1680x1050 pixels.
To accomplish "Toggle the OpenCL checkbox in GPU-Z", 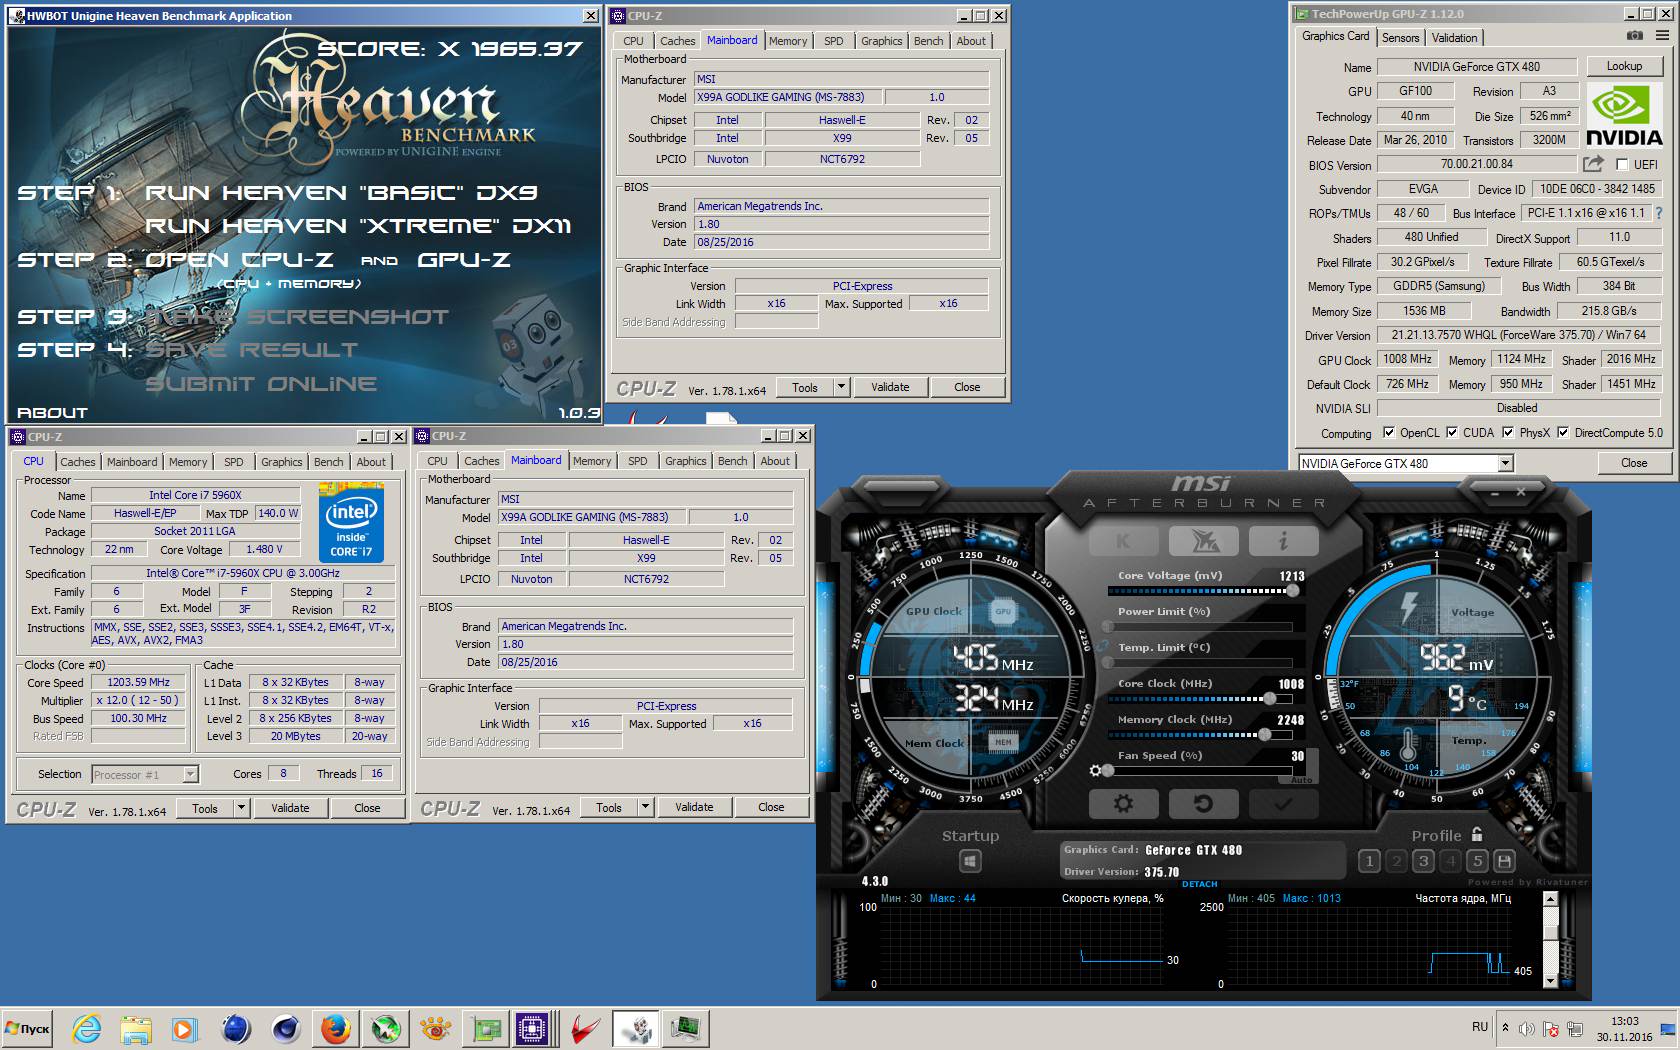I will tap(1389, 433).
